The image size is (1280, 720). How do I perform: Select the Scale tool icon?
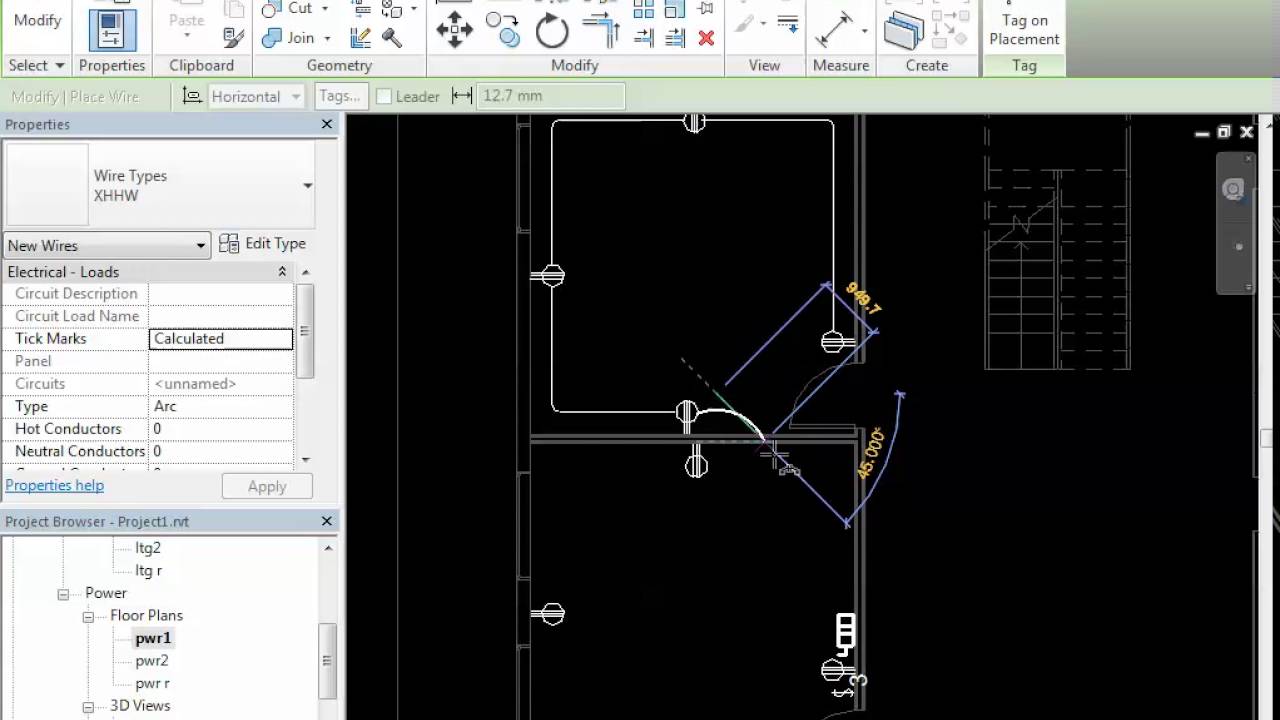coord(675,9)
